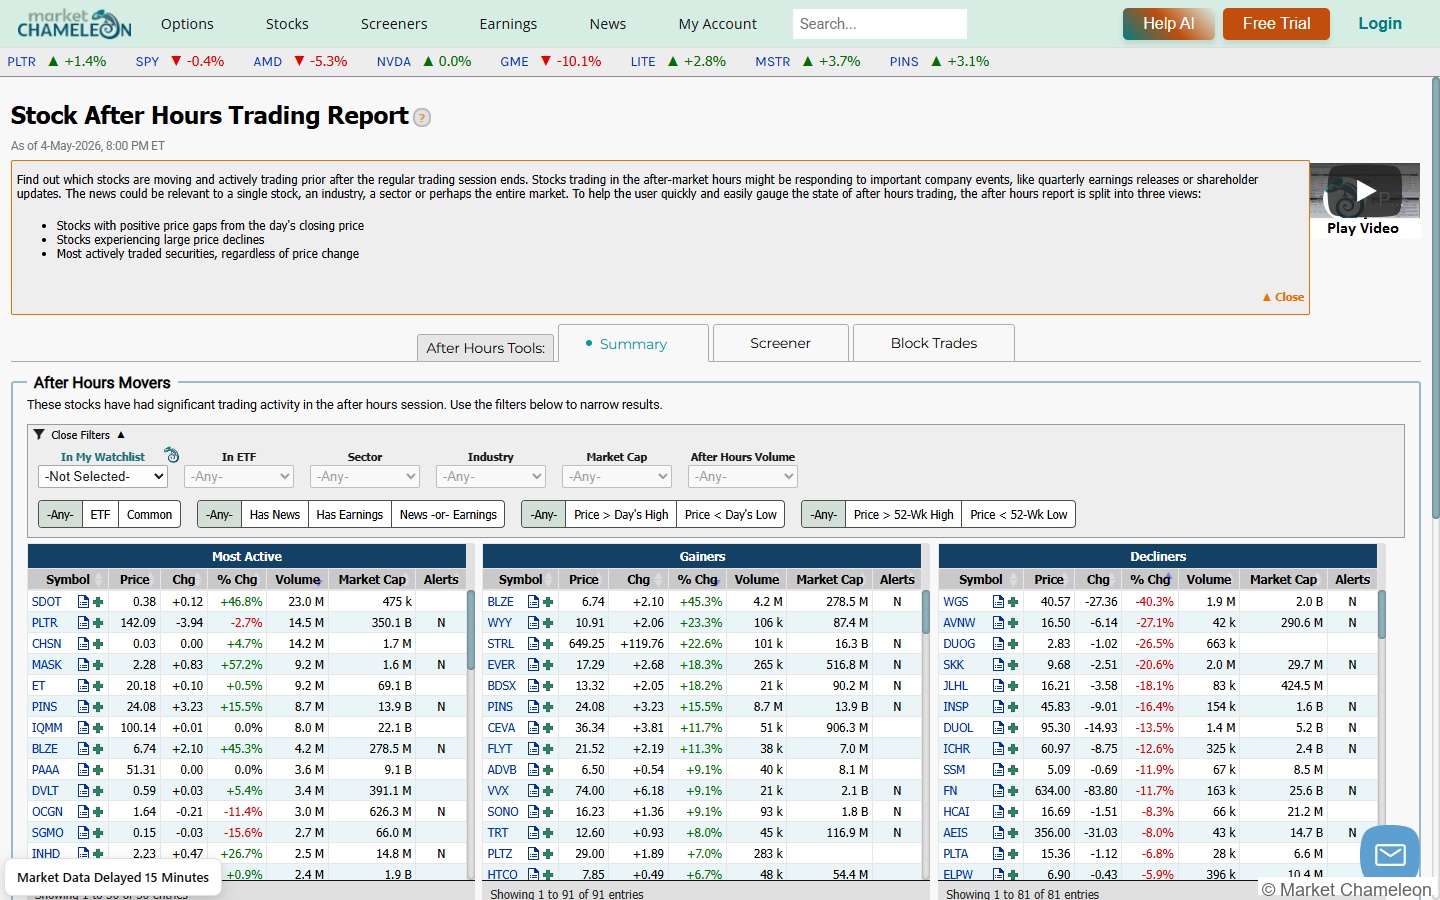Open Sector filter dropdown

(365, 477)
